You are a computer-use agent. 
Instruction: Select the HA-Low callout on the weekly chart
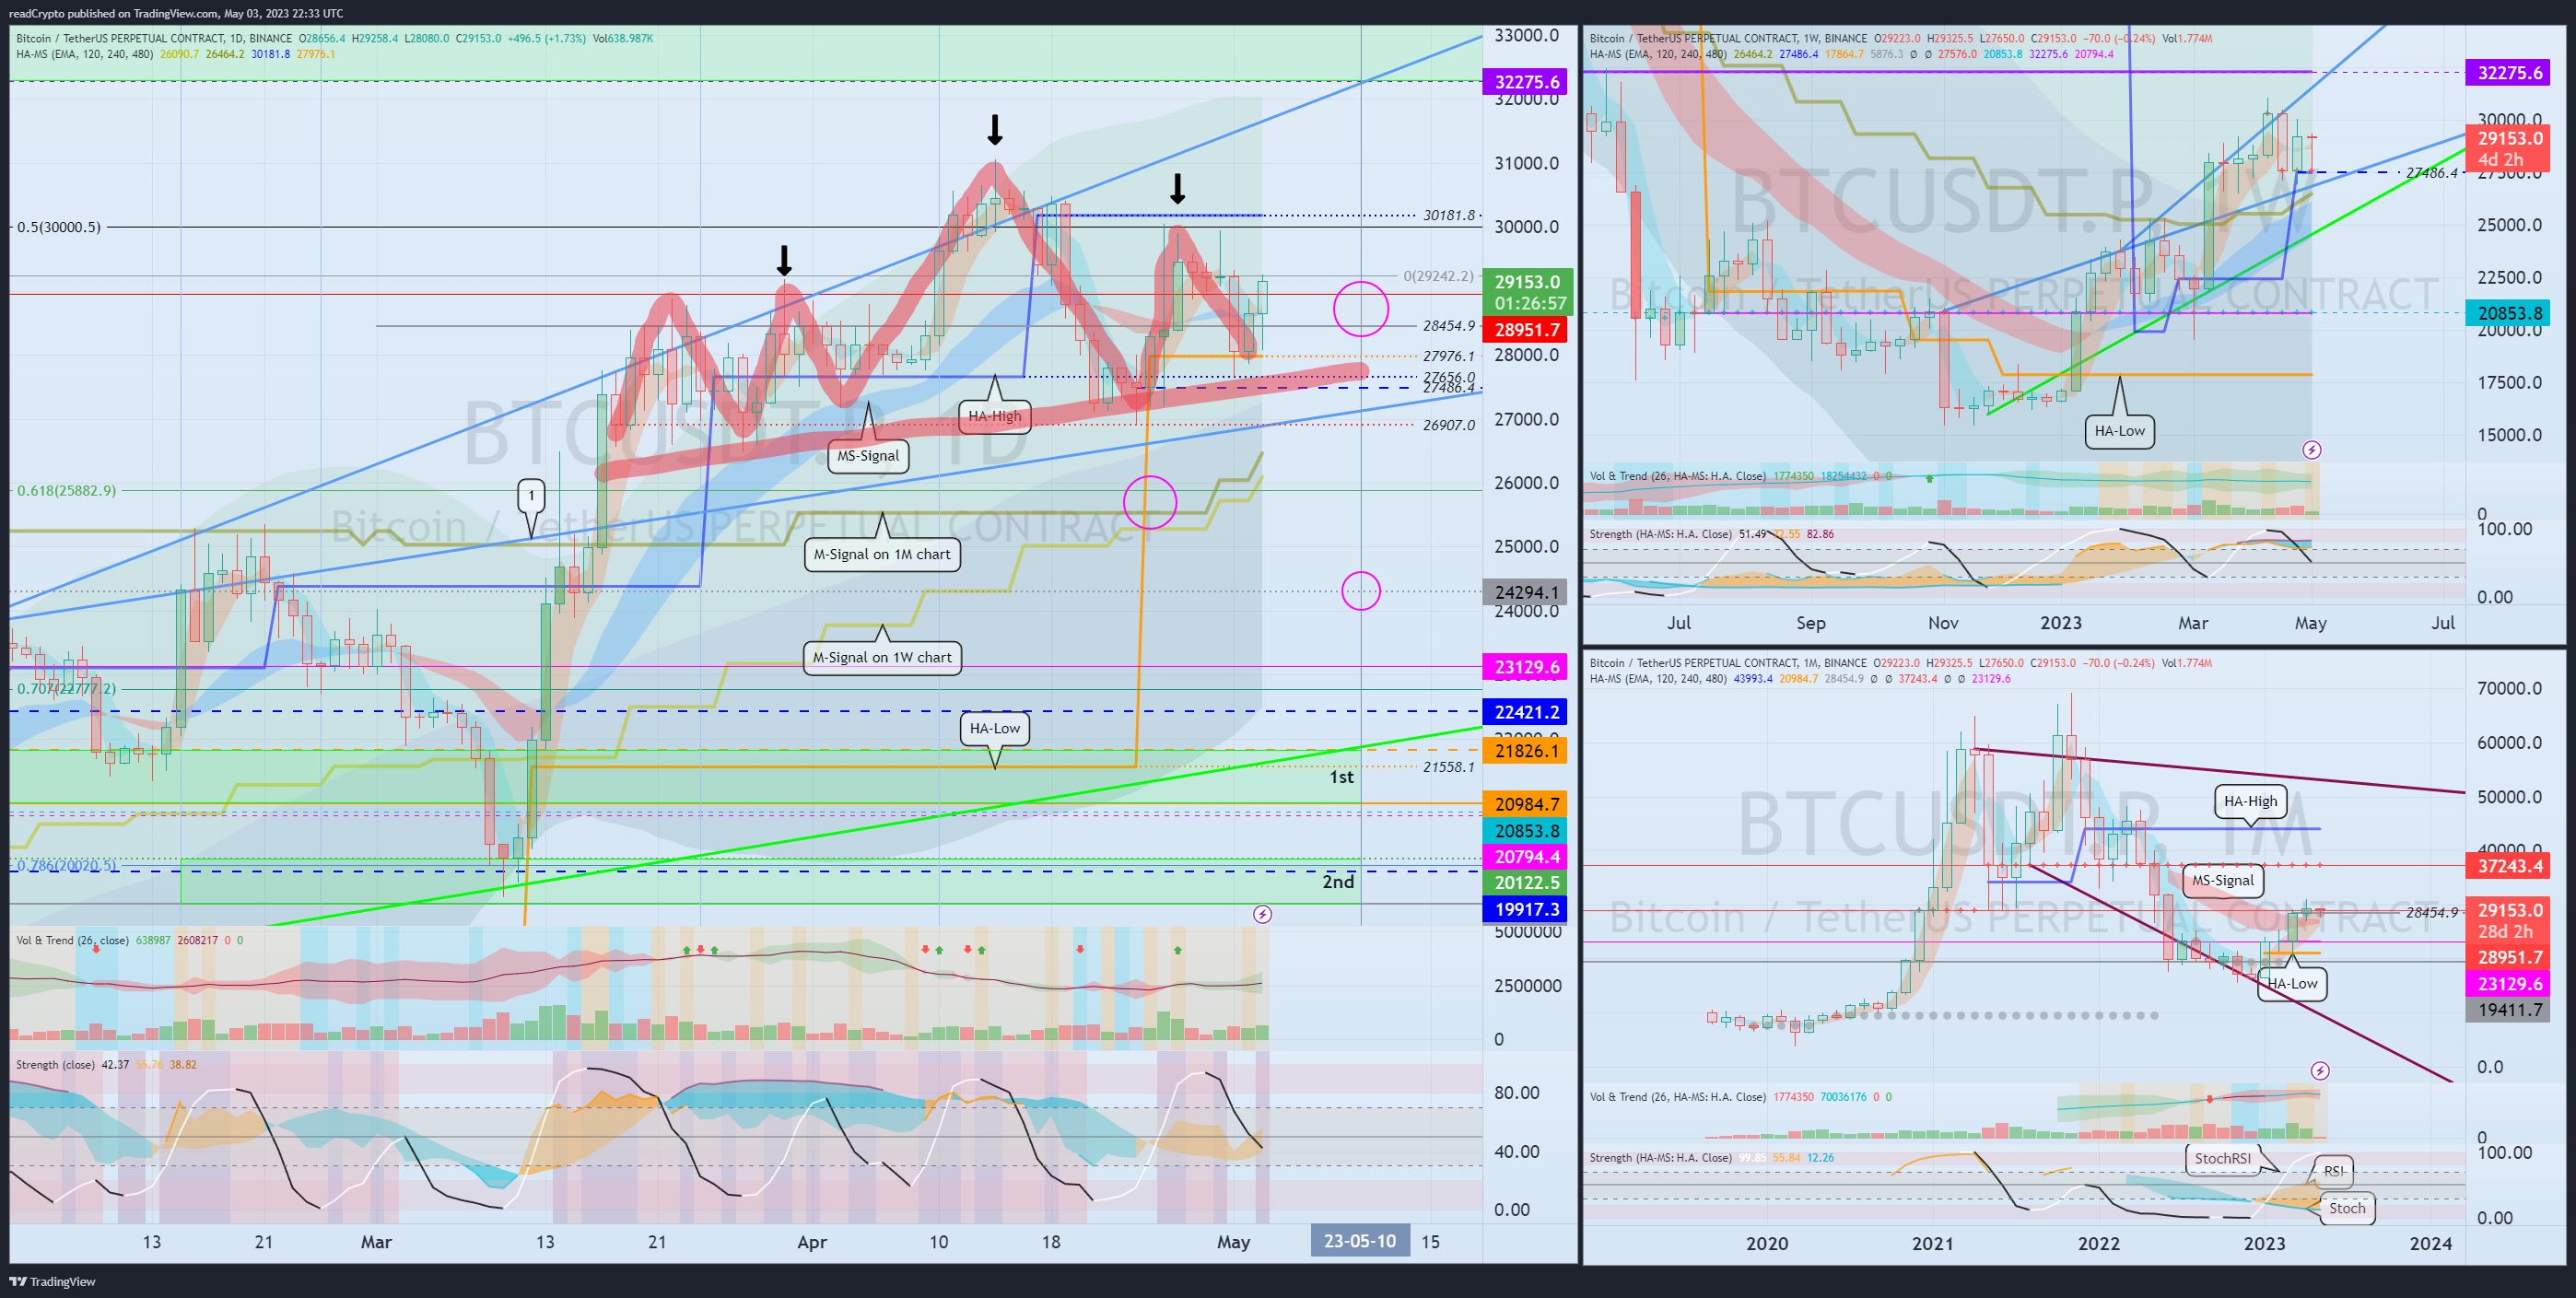pyautogui.click(x=2119, y=431)
